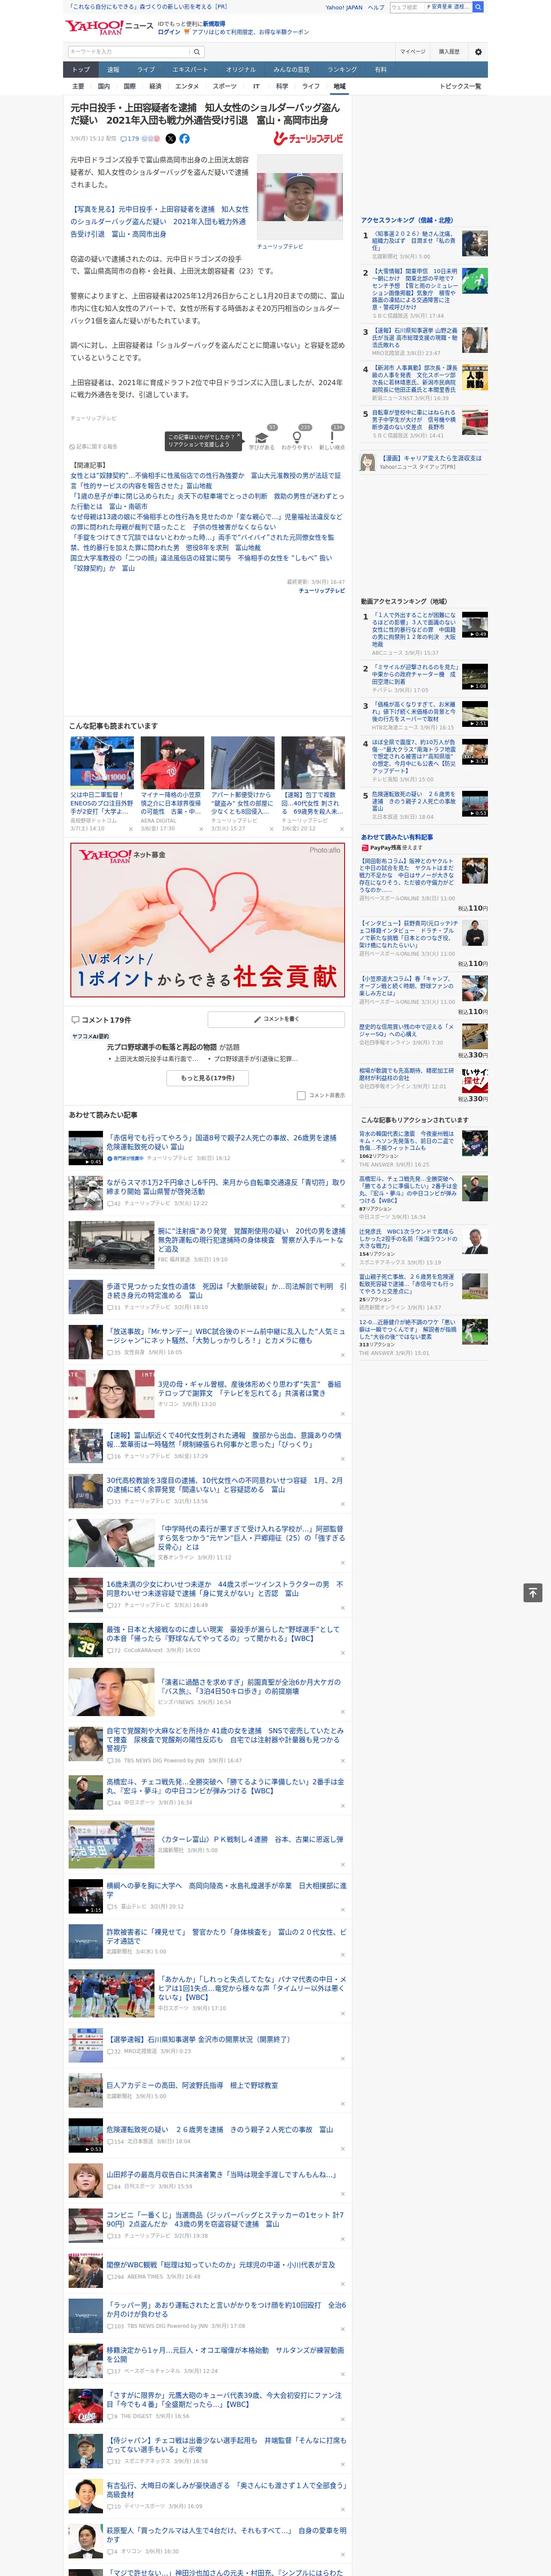Image resolution: width=551 pixels, height=2576 pixels.
Task: React with 新しい視点 exclamation icon
Action: point(332,437)
